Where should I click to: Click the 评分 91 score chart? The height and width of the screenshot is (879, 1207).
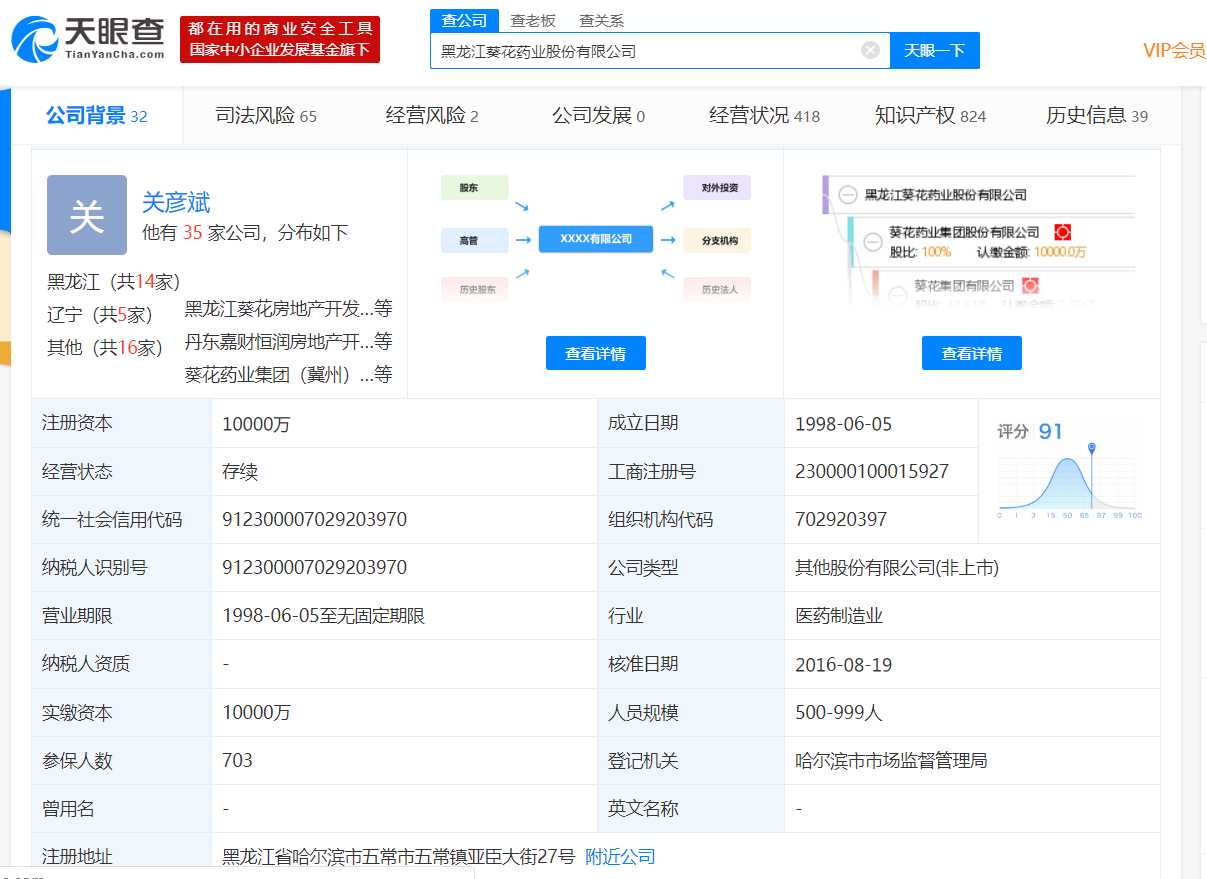pyautogui.click(x=1068, y=472)
